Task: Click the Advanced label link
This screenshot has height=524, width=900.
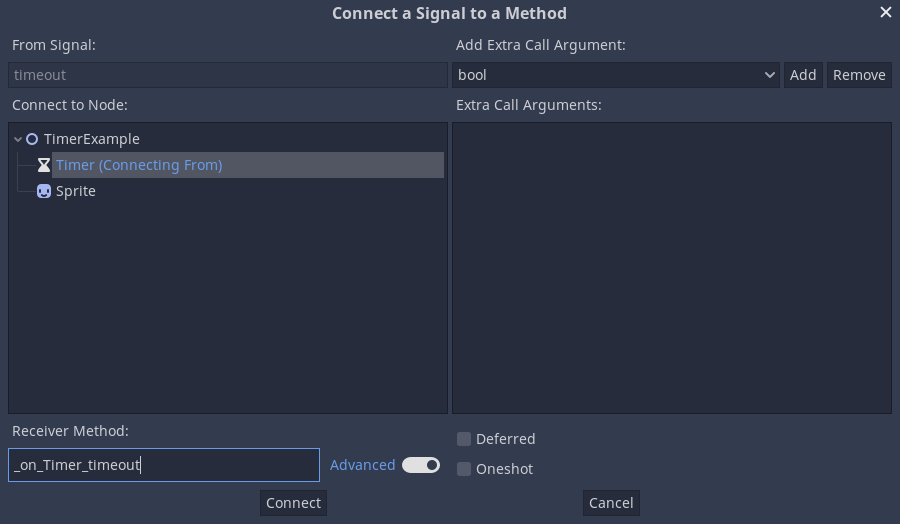Action: [x=362, y=465]
